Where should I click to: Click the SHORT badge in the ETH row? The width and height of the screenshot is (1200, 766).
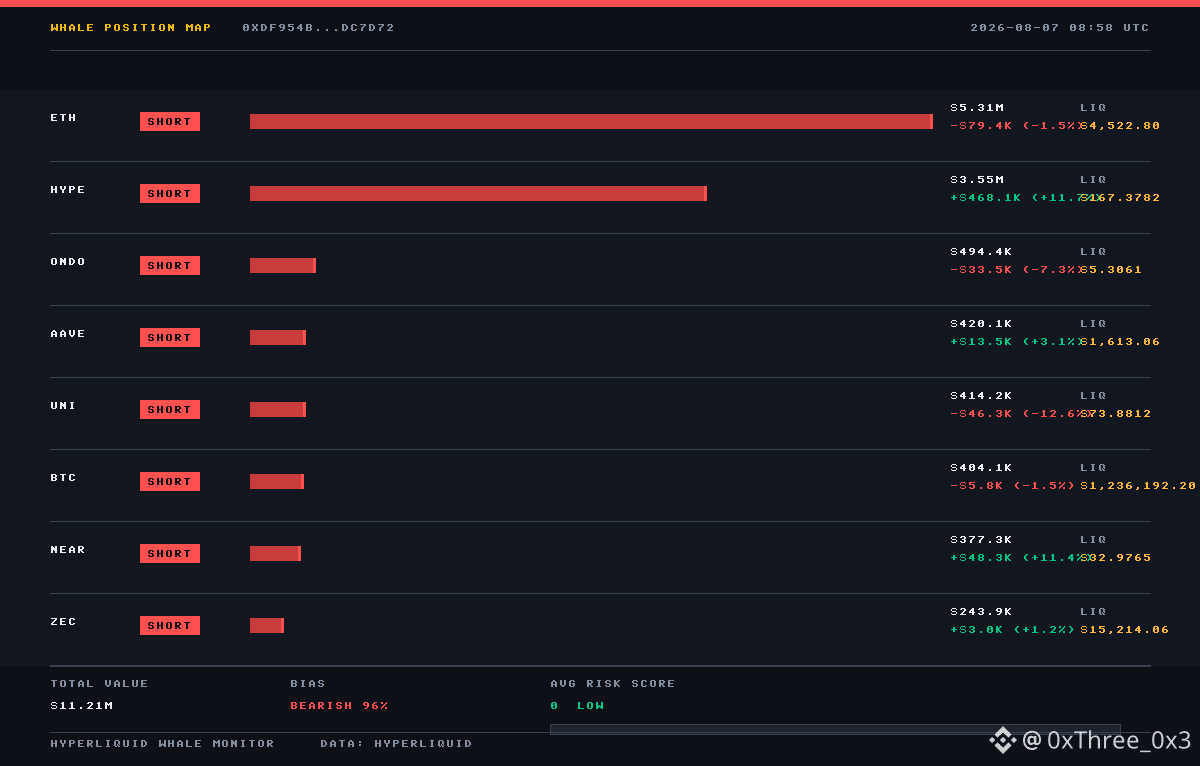pyautogui.click(x=170, y=122)
